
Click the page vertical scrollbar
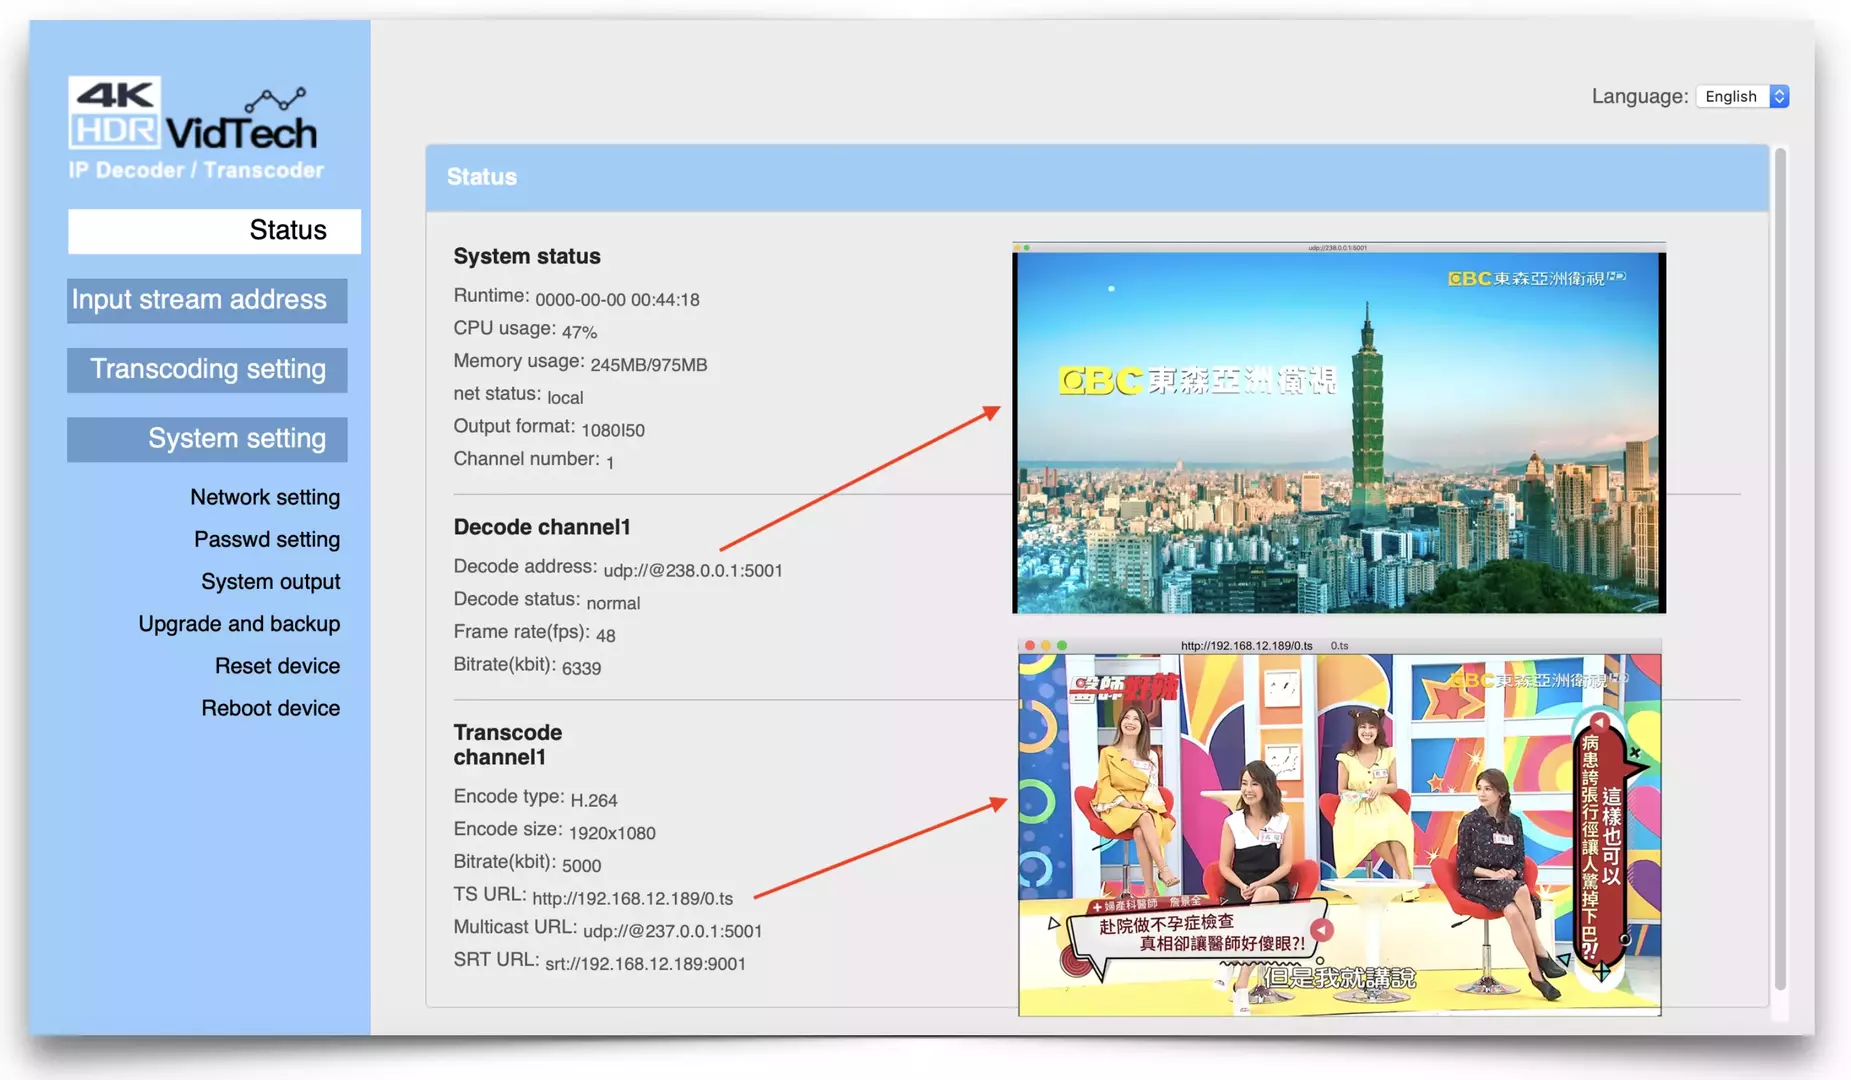[1780, 570]
